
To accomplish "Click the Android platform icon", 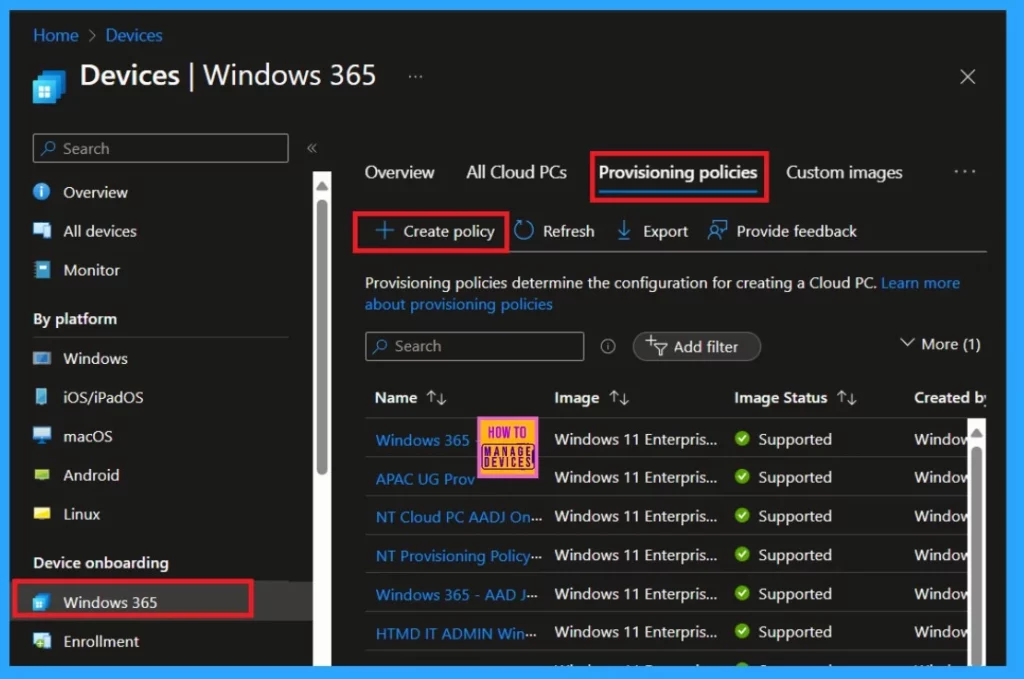I will (42, 475).
